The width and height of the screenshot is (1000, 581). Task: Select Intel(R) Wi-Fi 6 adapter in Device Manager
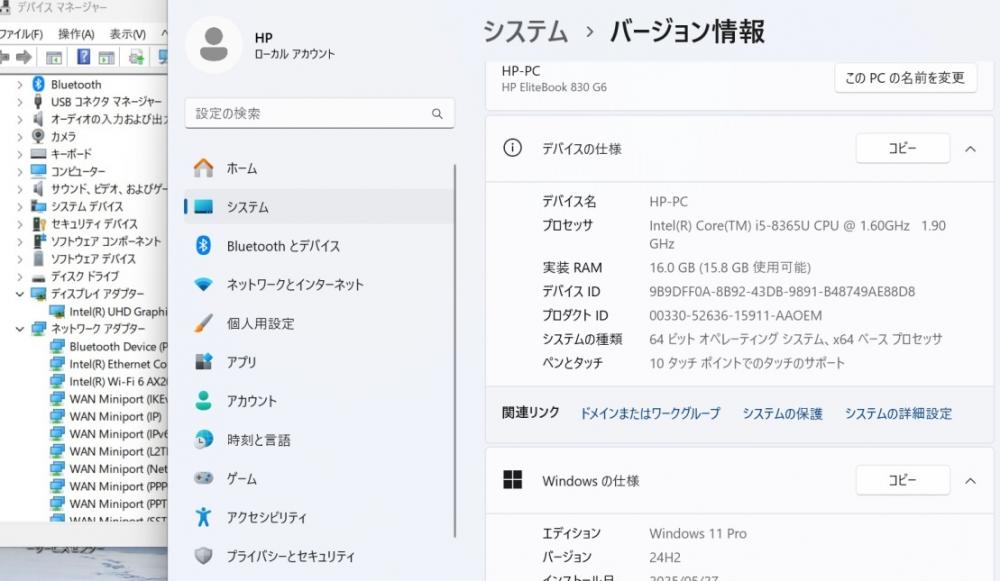click(118, 381)
